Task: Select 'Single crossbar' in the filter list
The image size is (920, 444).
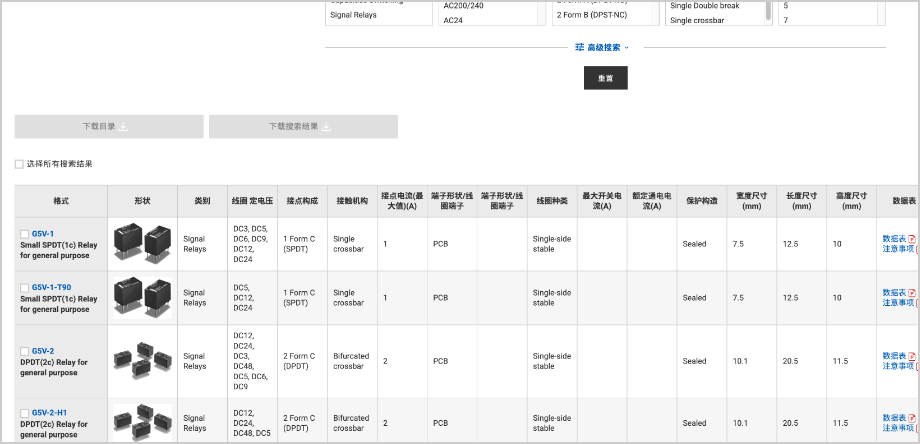Action: click(x=700, y=20)
